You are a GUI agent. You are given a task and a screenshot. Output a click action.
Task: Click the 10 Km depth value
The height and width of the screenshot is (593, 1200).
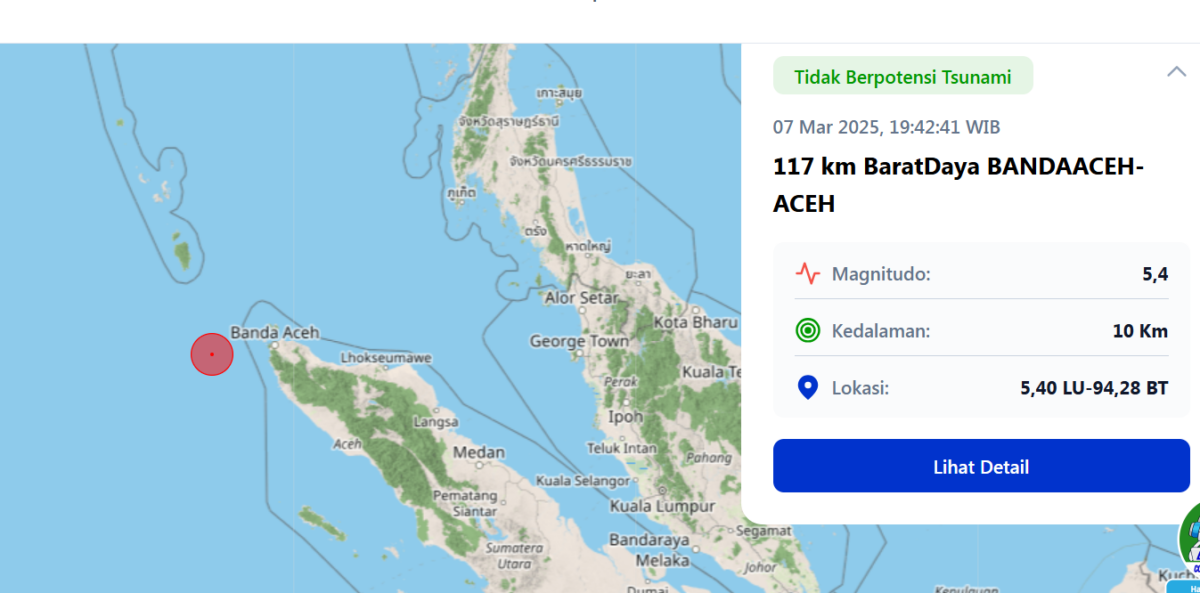pyautogui.click(x=1140, y=331)
